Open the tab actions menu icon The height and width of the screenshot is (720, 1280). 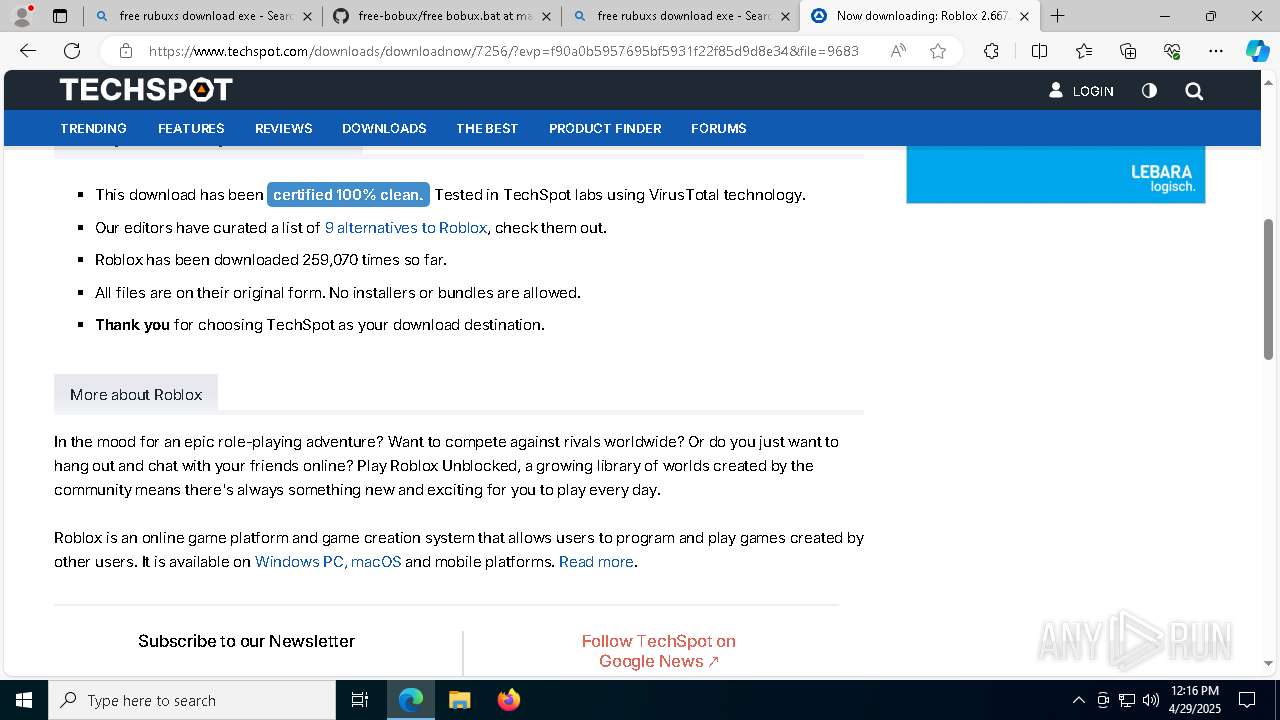coord(60,16)
